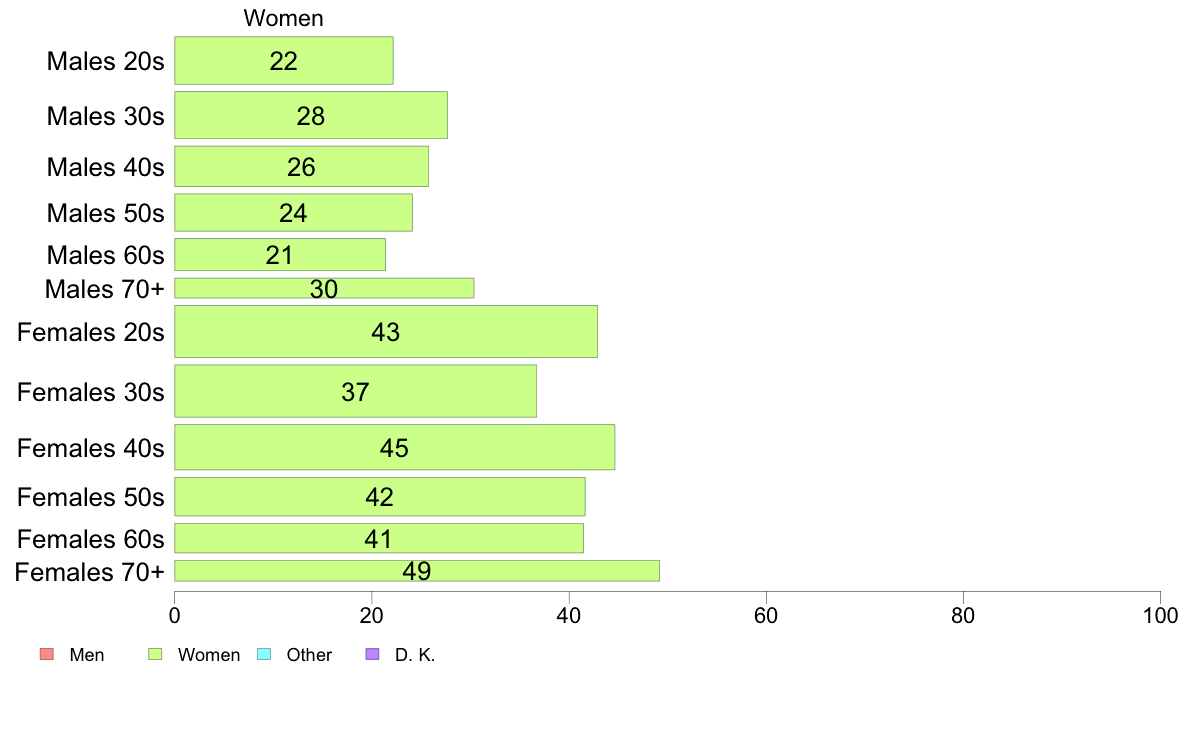
Task: Click the Females 60s bar showing 41
Action: point(379,538)
